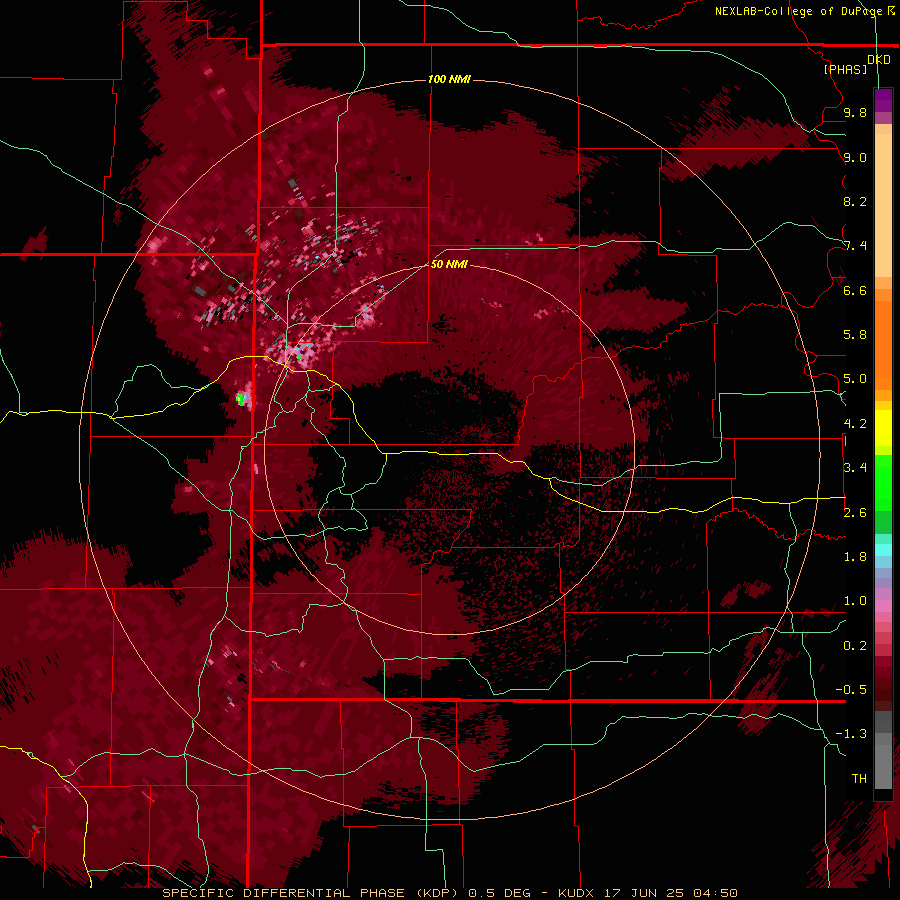Click the 9.0 scale value

click(x=855, y=157)
